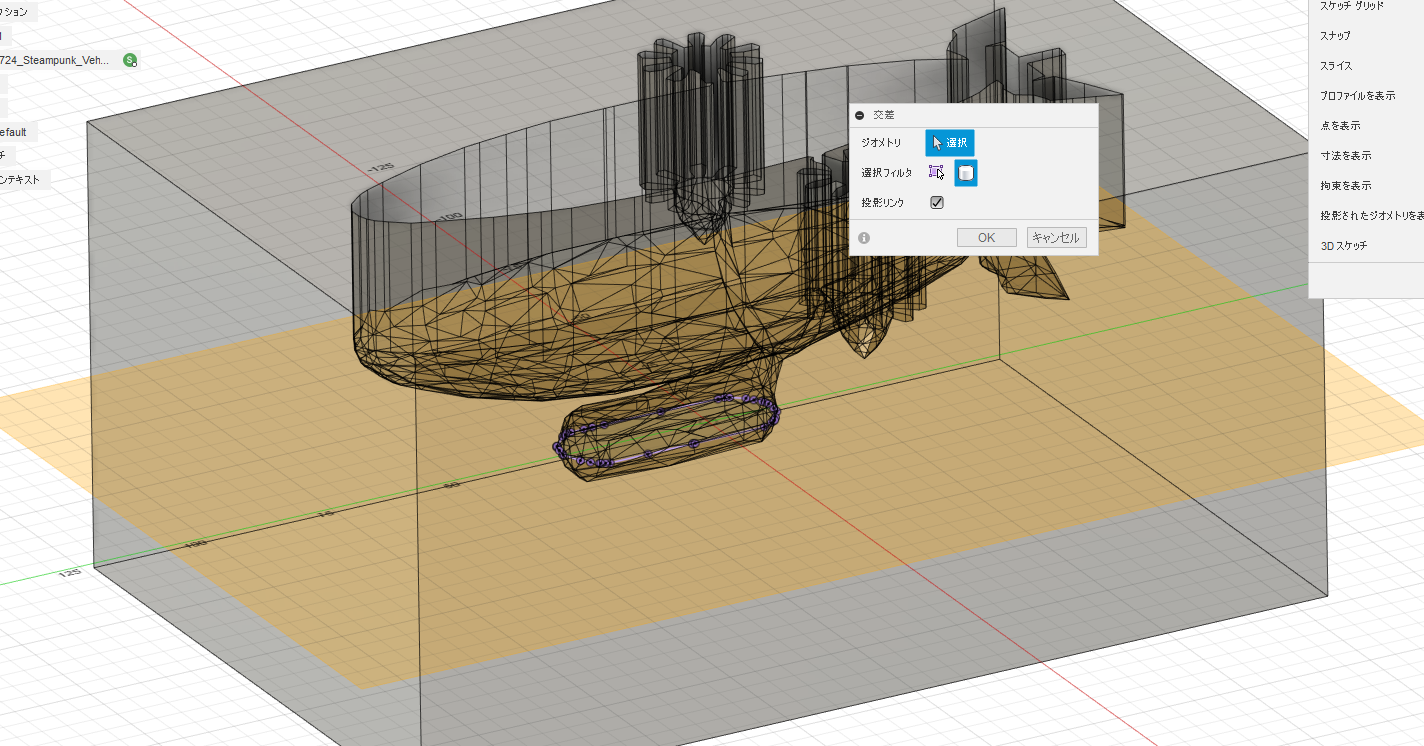Toggle スケッチ グリッド in the sketch palette

point(1351,6)
